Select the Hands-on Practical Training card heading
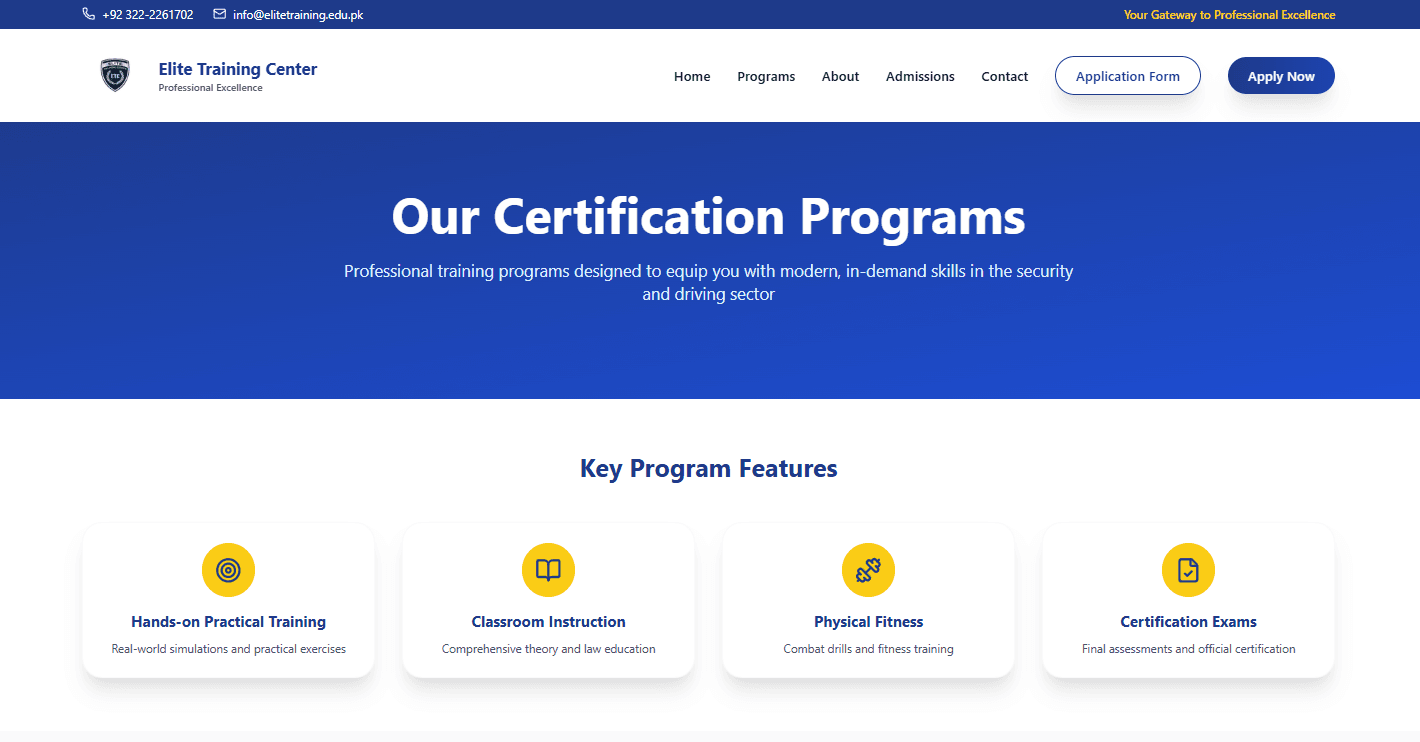 pyautogui.click(x=228, y=622)
